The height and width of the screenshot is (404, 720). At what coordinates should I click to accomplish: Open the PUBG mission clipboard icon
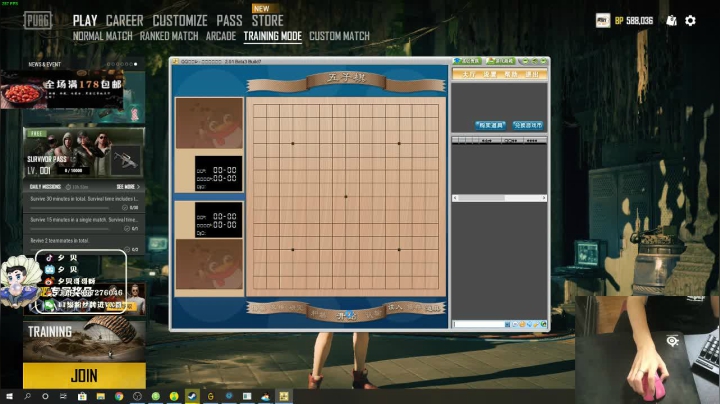[671, 21]
